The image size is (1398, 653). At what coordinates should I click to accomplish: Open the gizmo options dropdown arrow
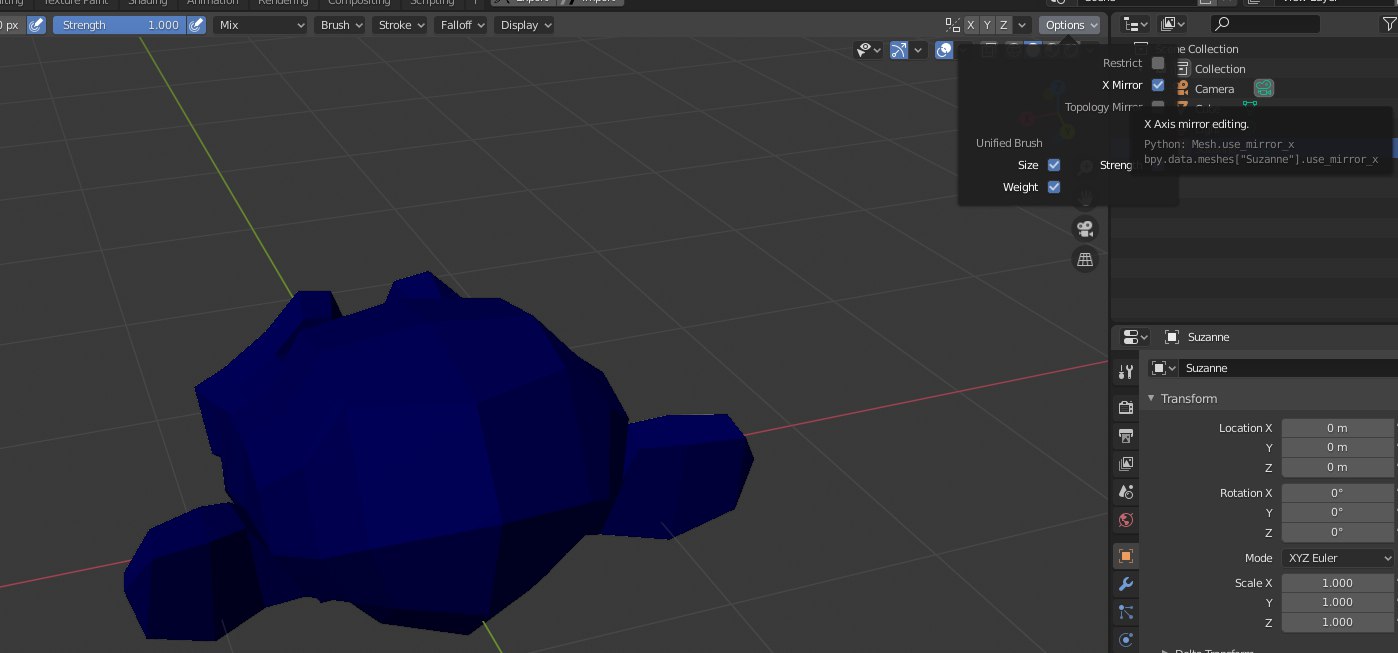[918, 50]
